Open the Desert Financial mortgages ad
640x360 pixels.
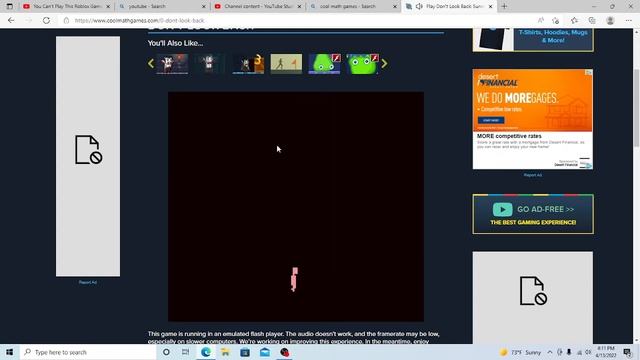tap(533, 119)
